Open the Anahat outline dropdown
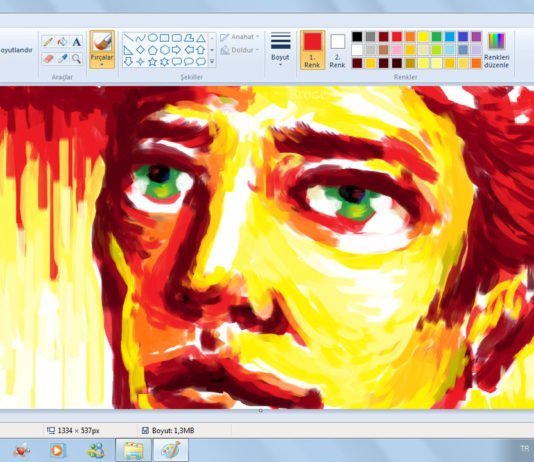534x462 pixels. coord(240,37)
